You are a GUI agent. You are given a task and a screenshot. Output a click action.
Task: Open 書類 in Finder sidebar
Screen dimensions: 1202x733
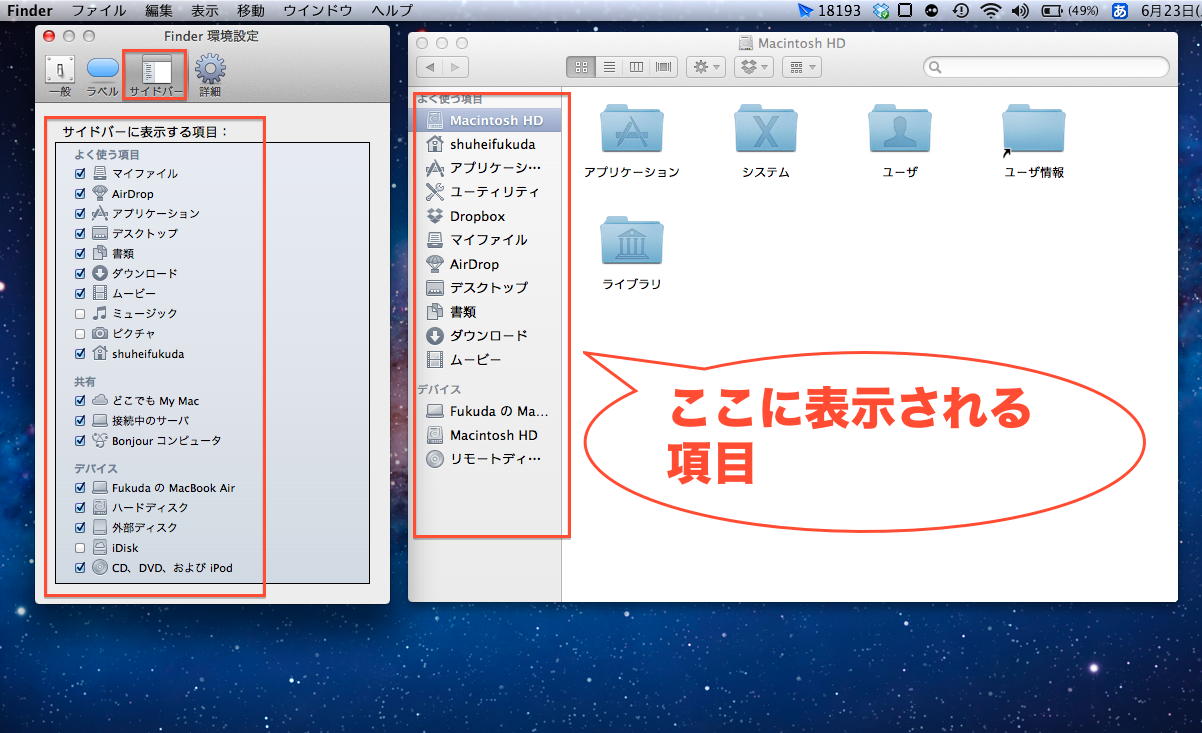486,312
